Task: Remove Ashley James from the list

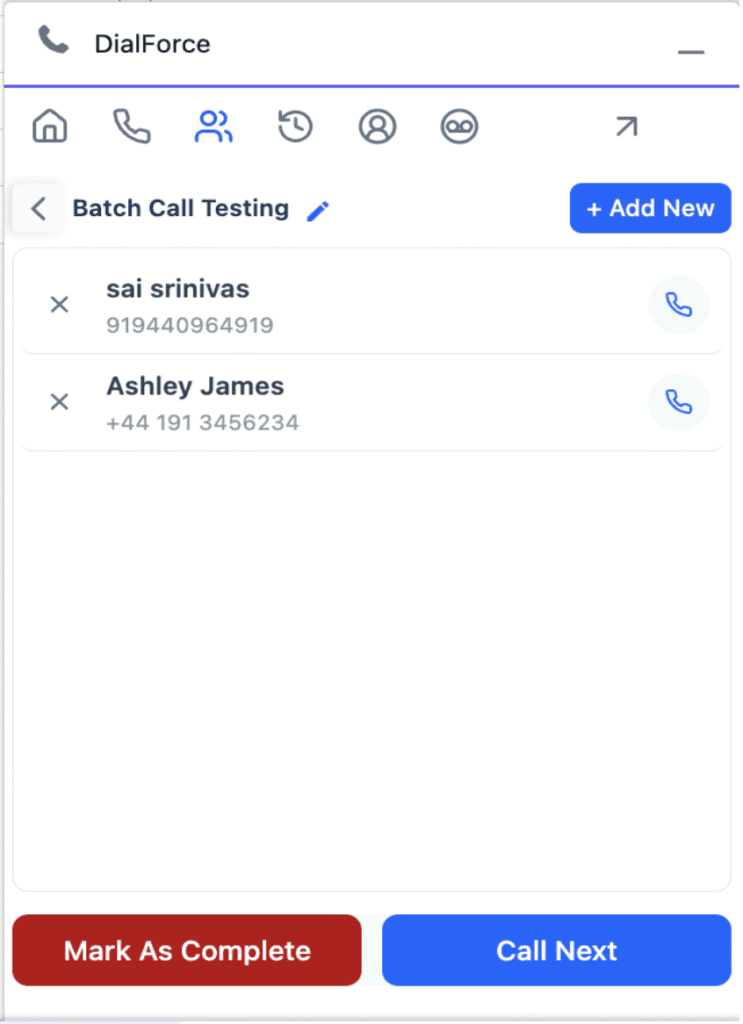Action: [59, 402]
